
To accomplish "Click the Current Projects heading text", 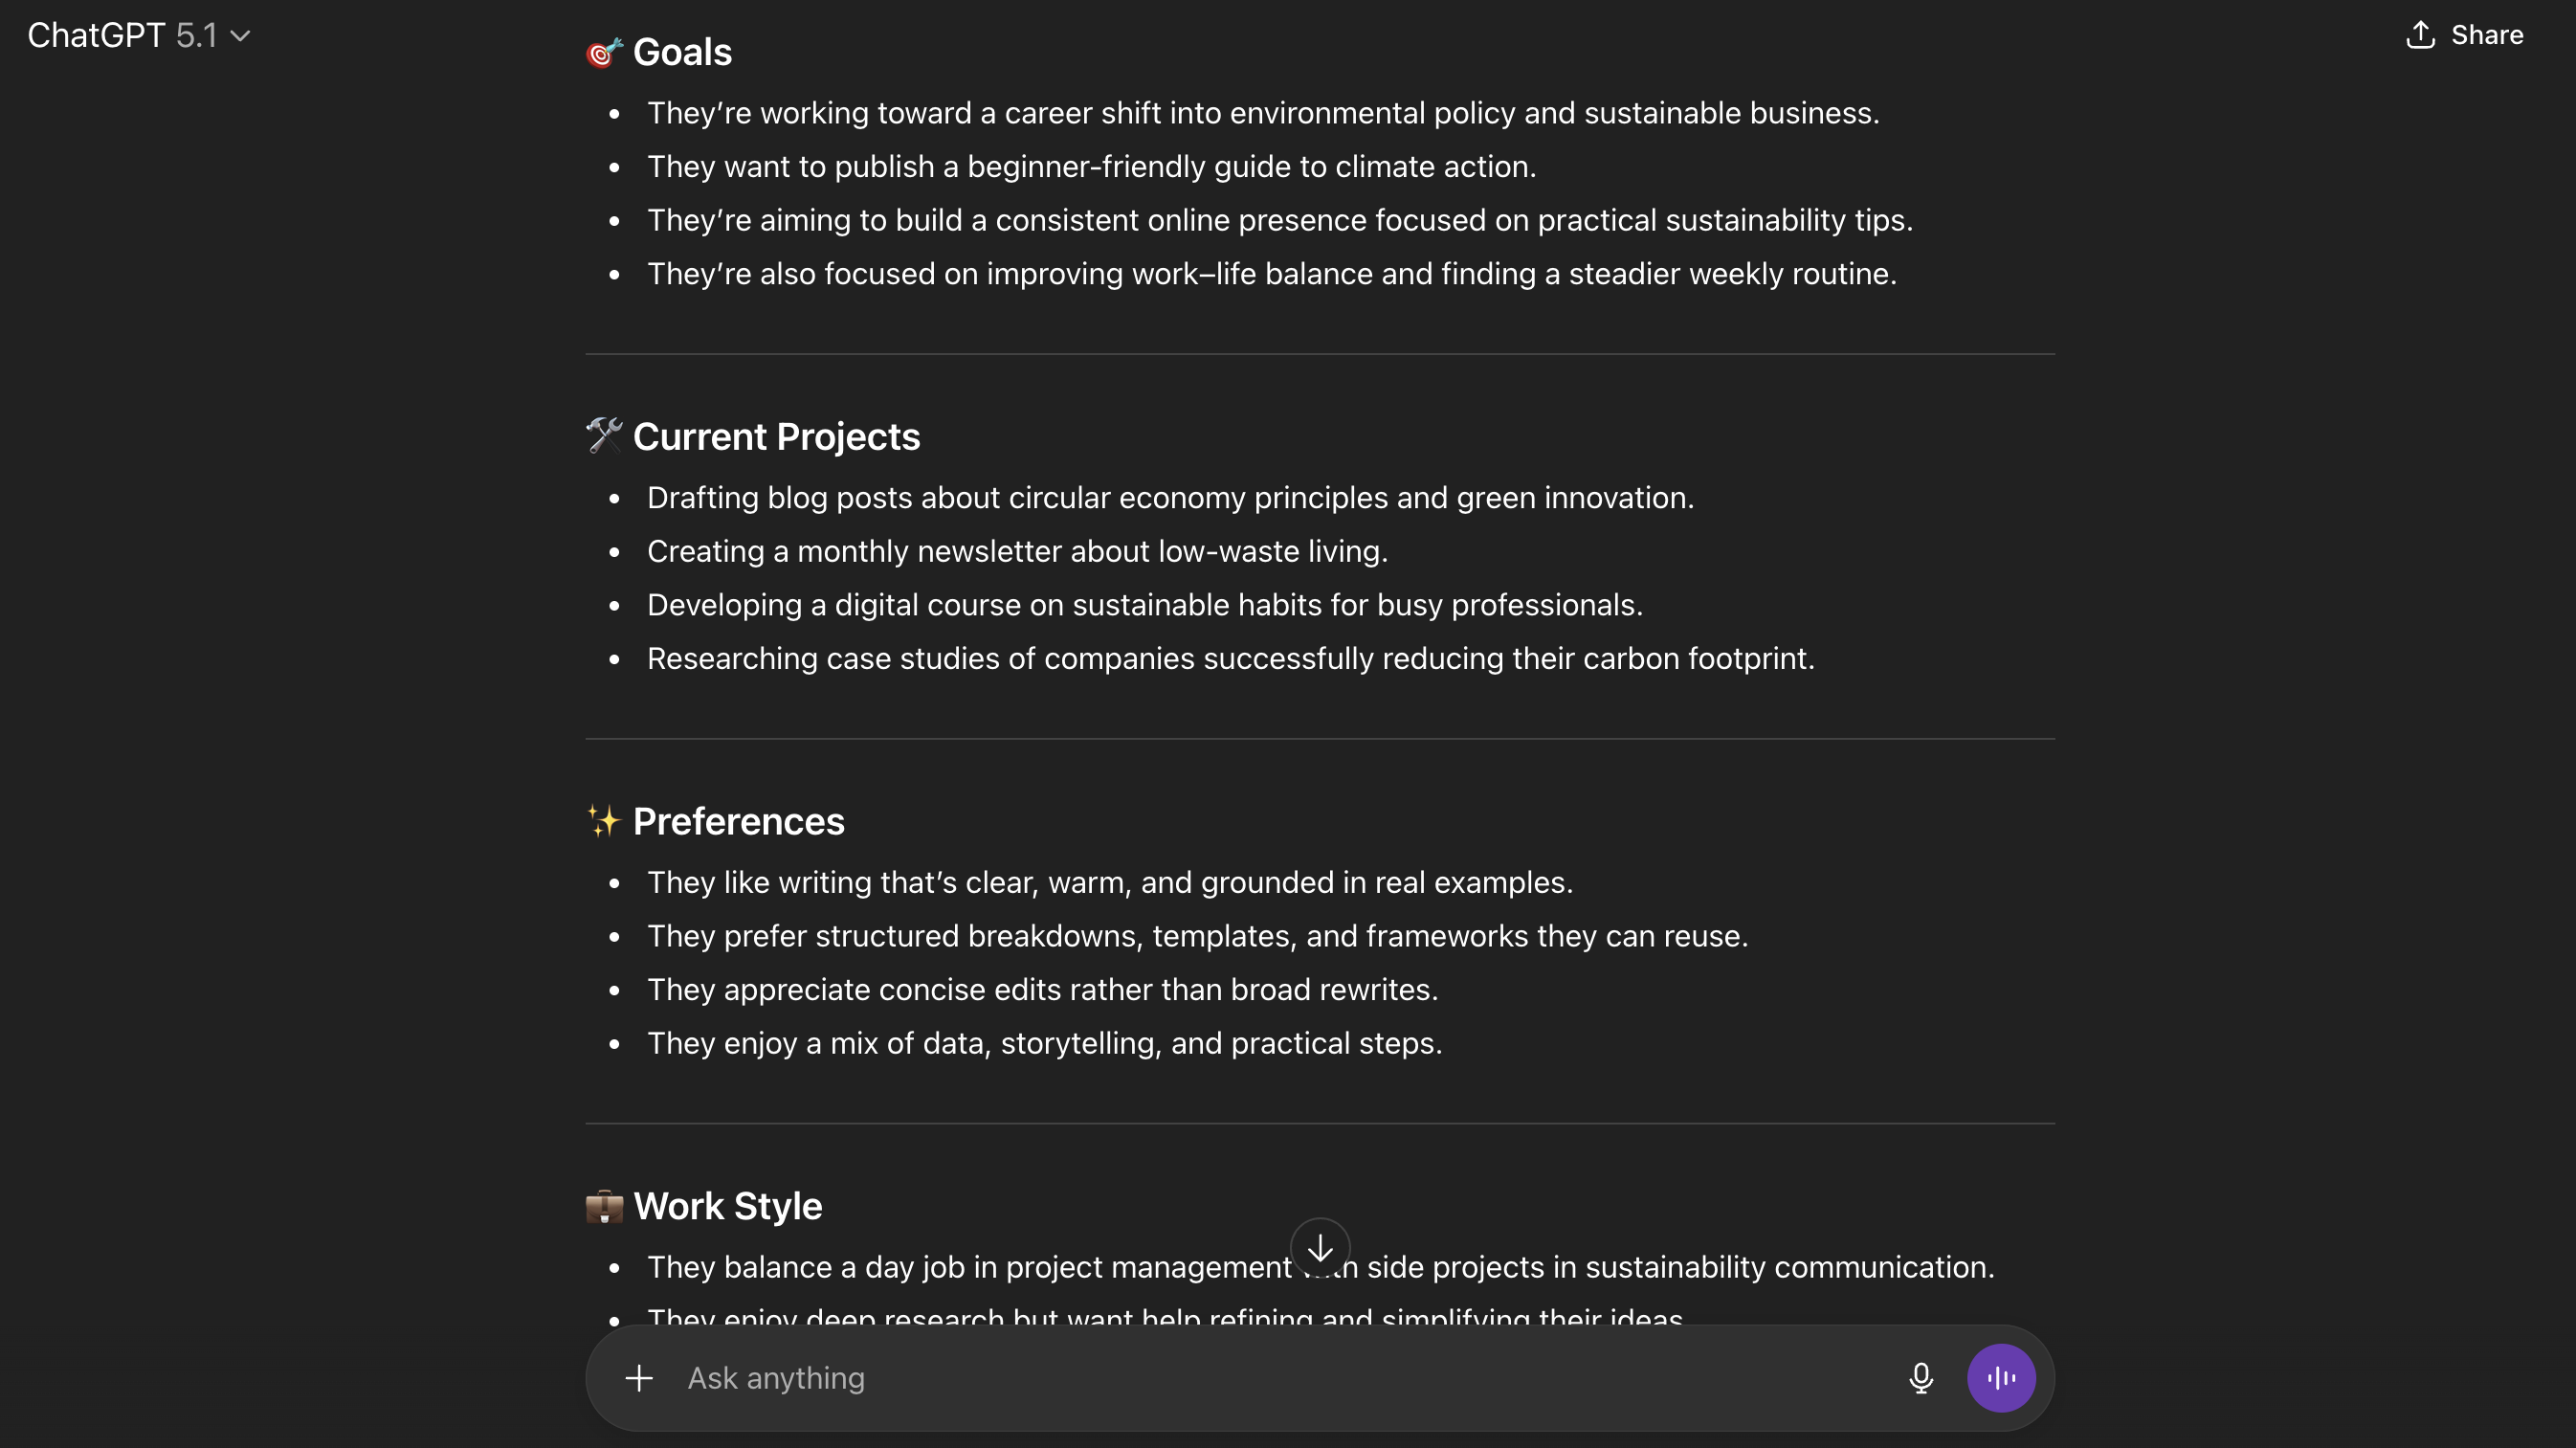I will tap(776, 437).
